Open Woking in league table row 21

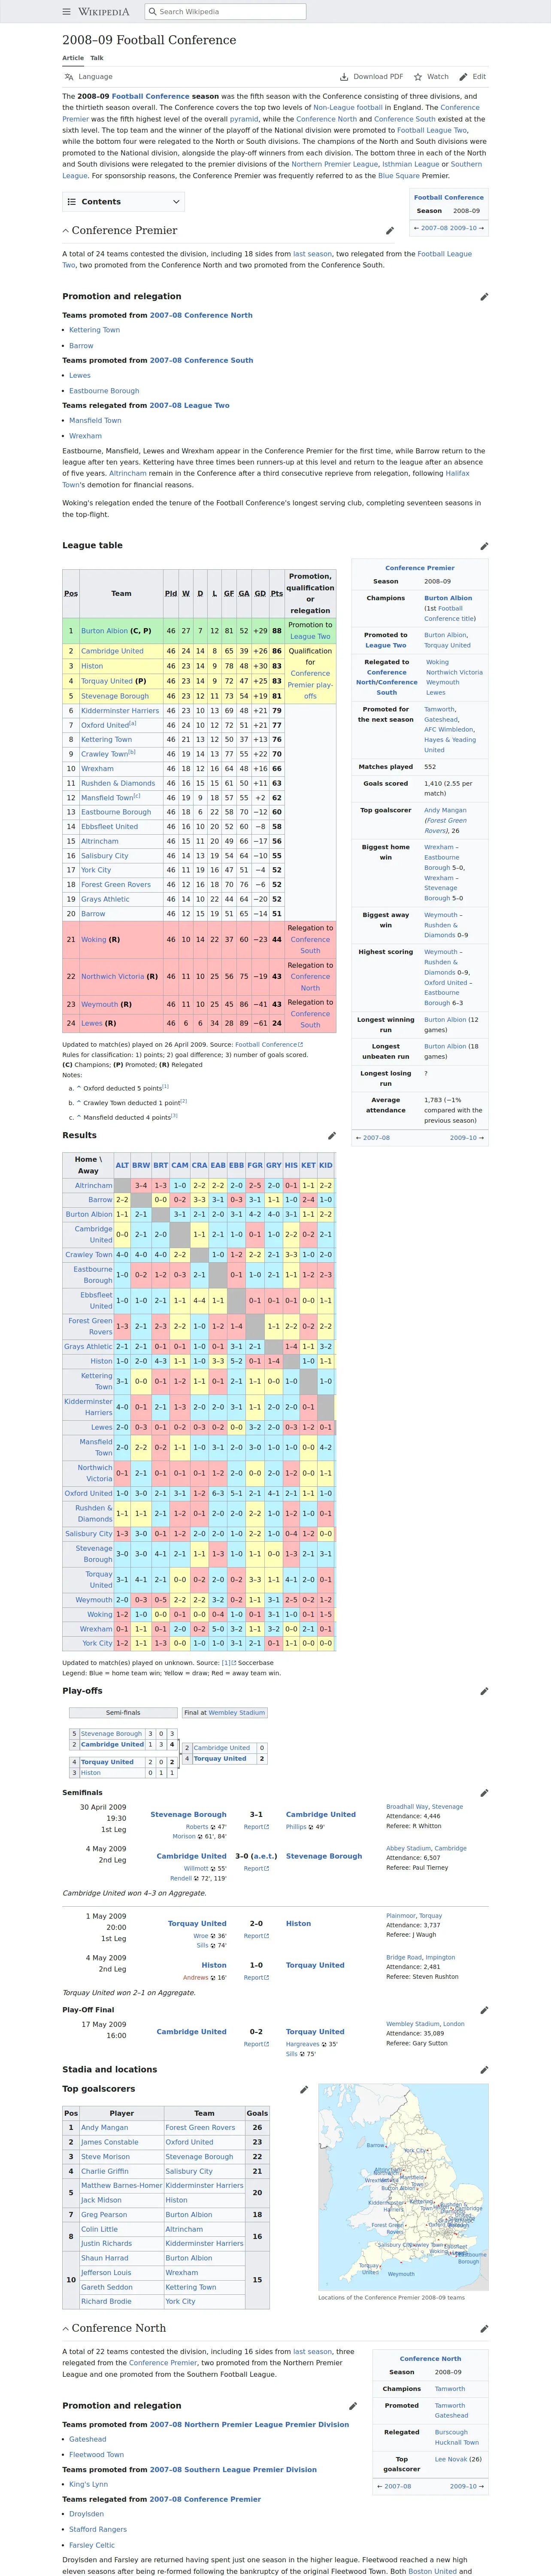(93, 940)
